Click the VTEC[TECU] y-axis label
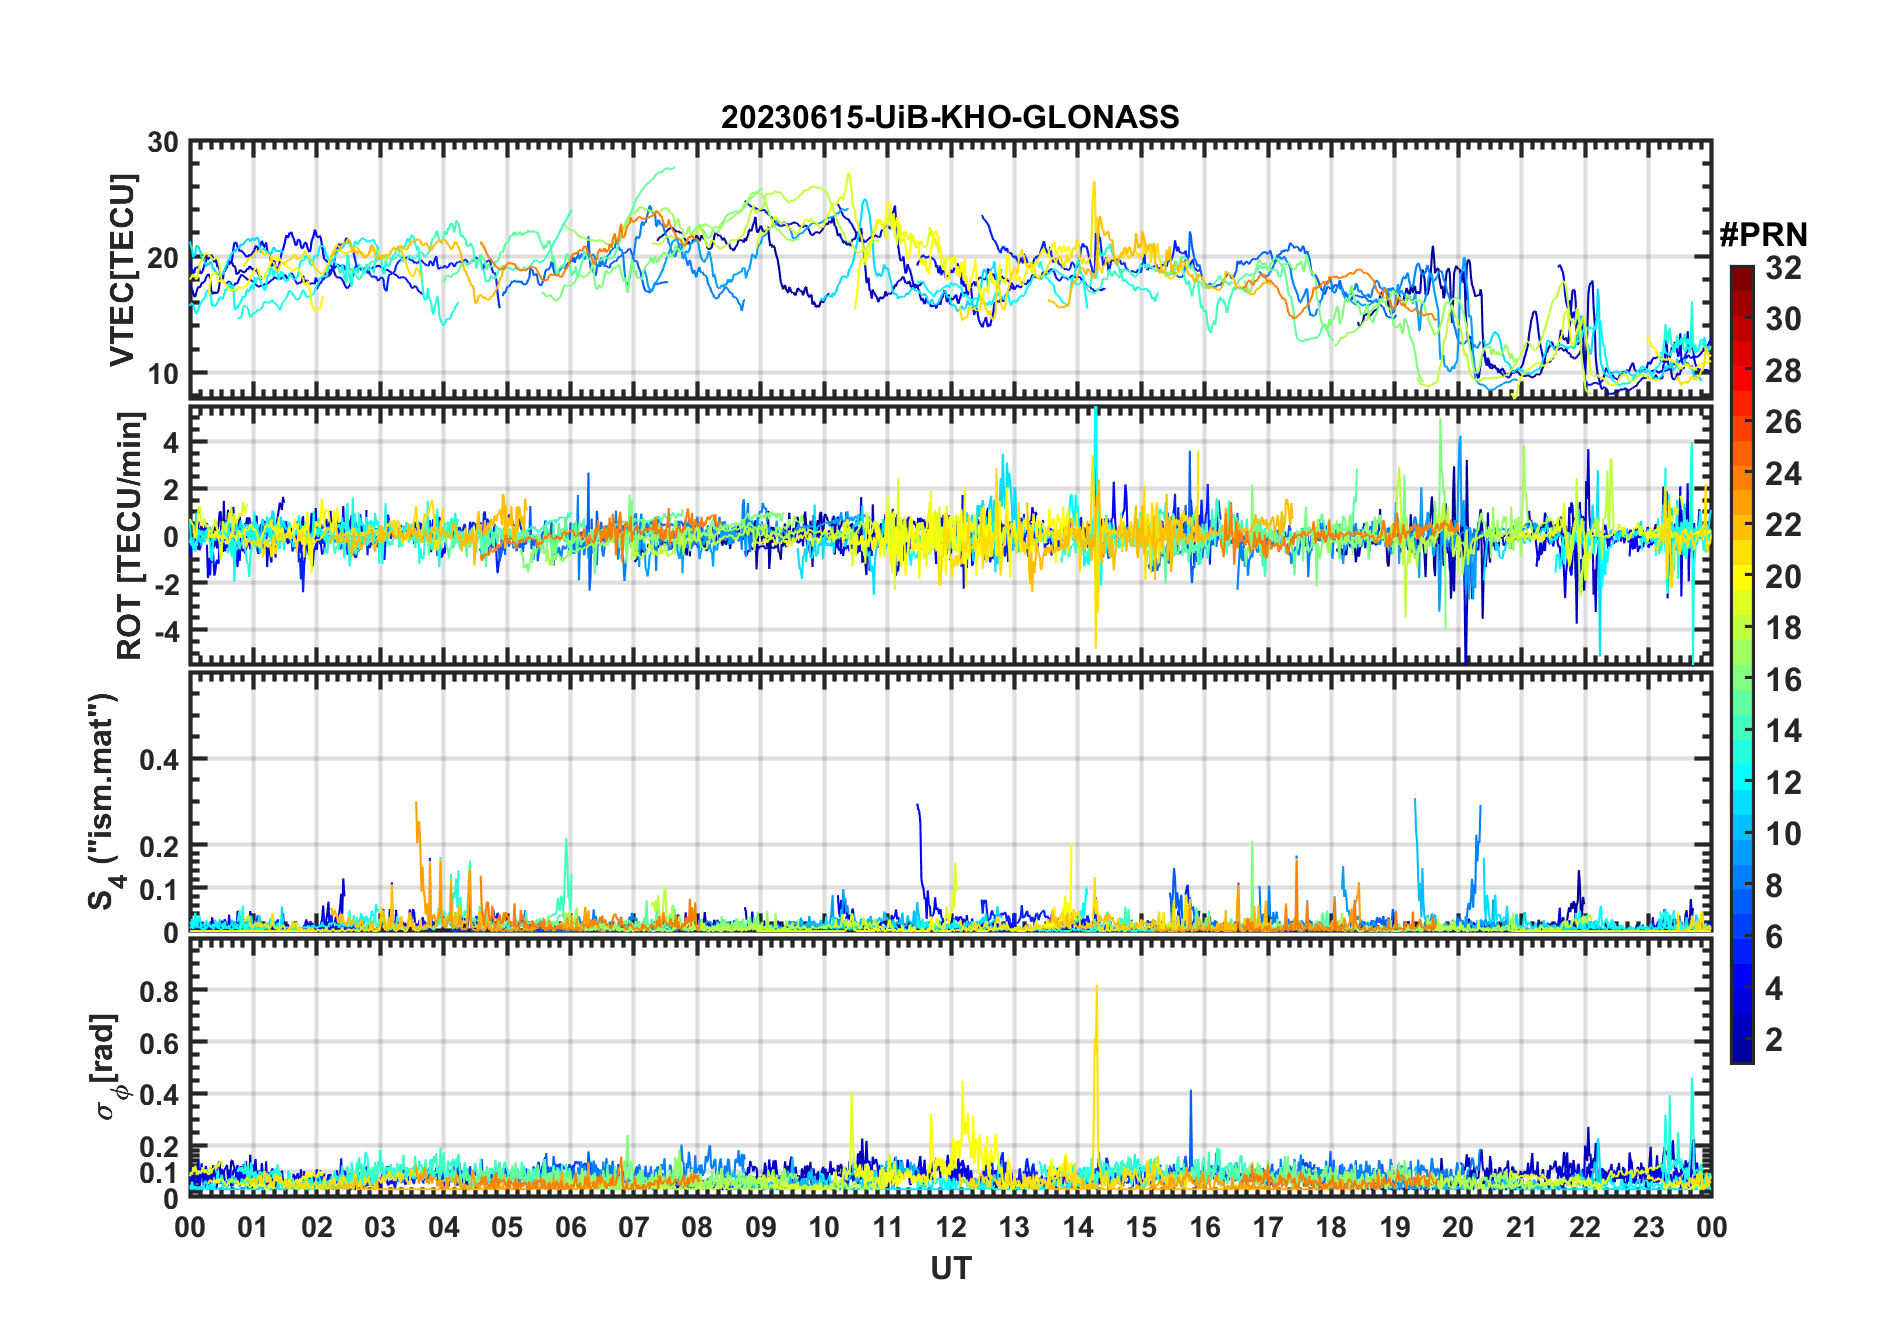 pyautogui.click(x=122, y=271)
